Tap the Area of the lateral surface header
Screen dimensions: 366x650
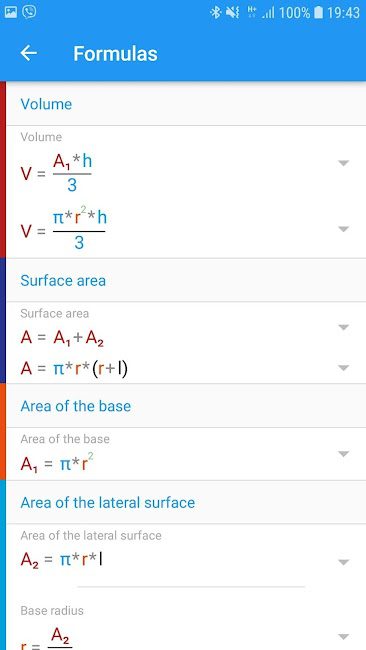click(186, 502)
